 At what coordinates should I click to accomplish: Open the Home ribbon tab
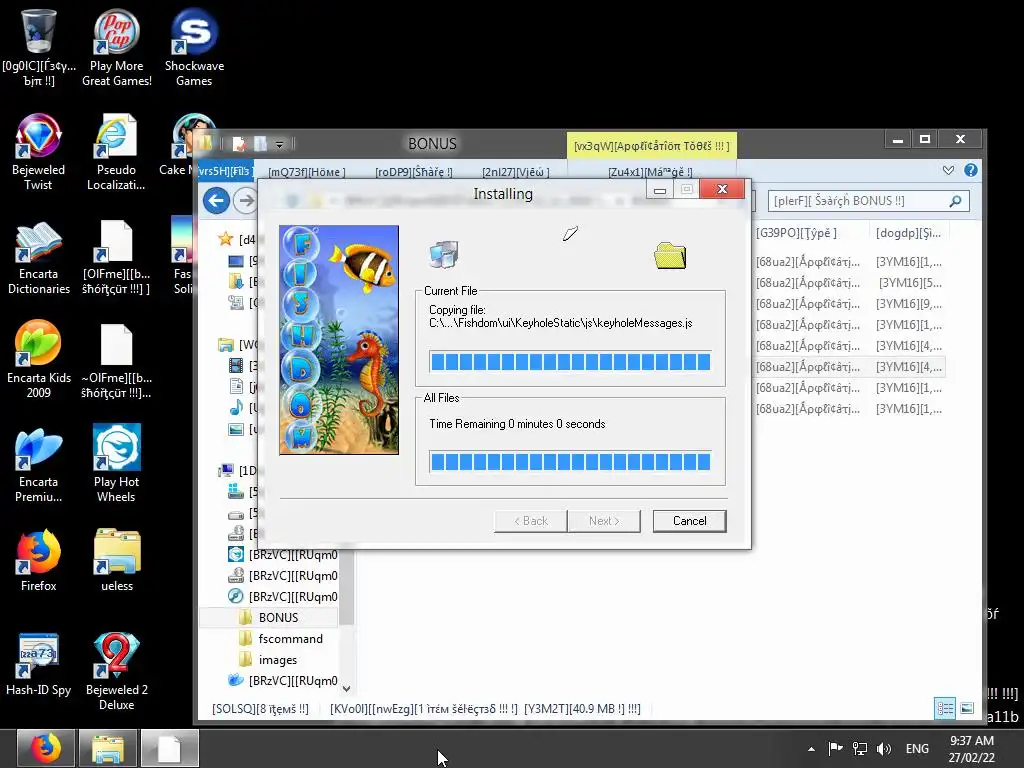[307, 172]
